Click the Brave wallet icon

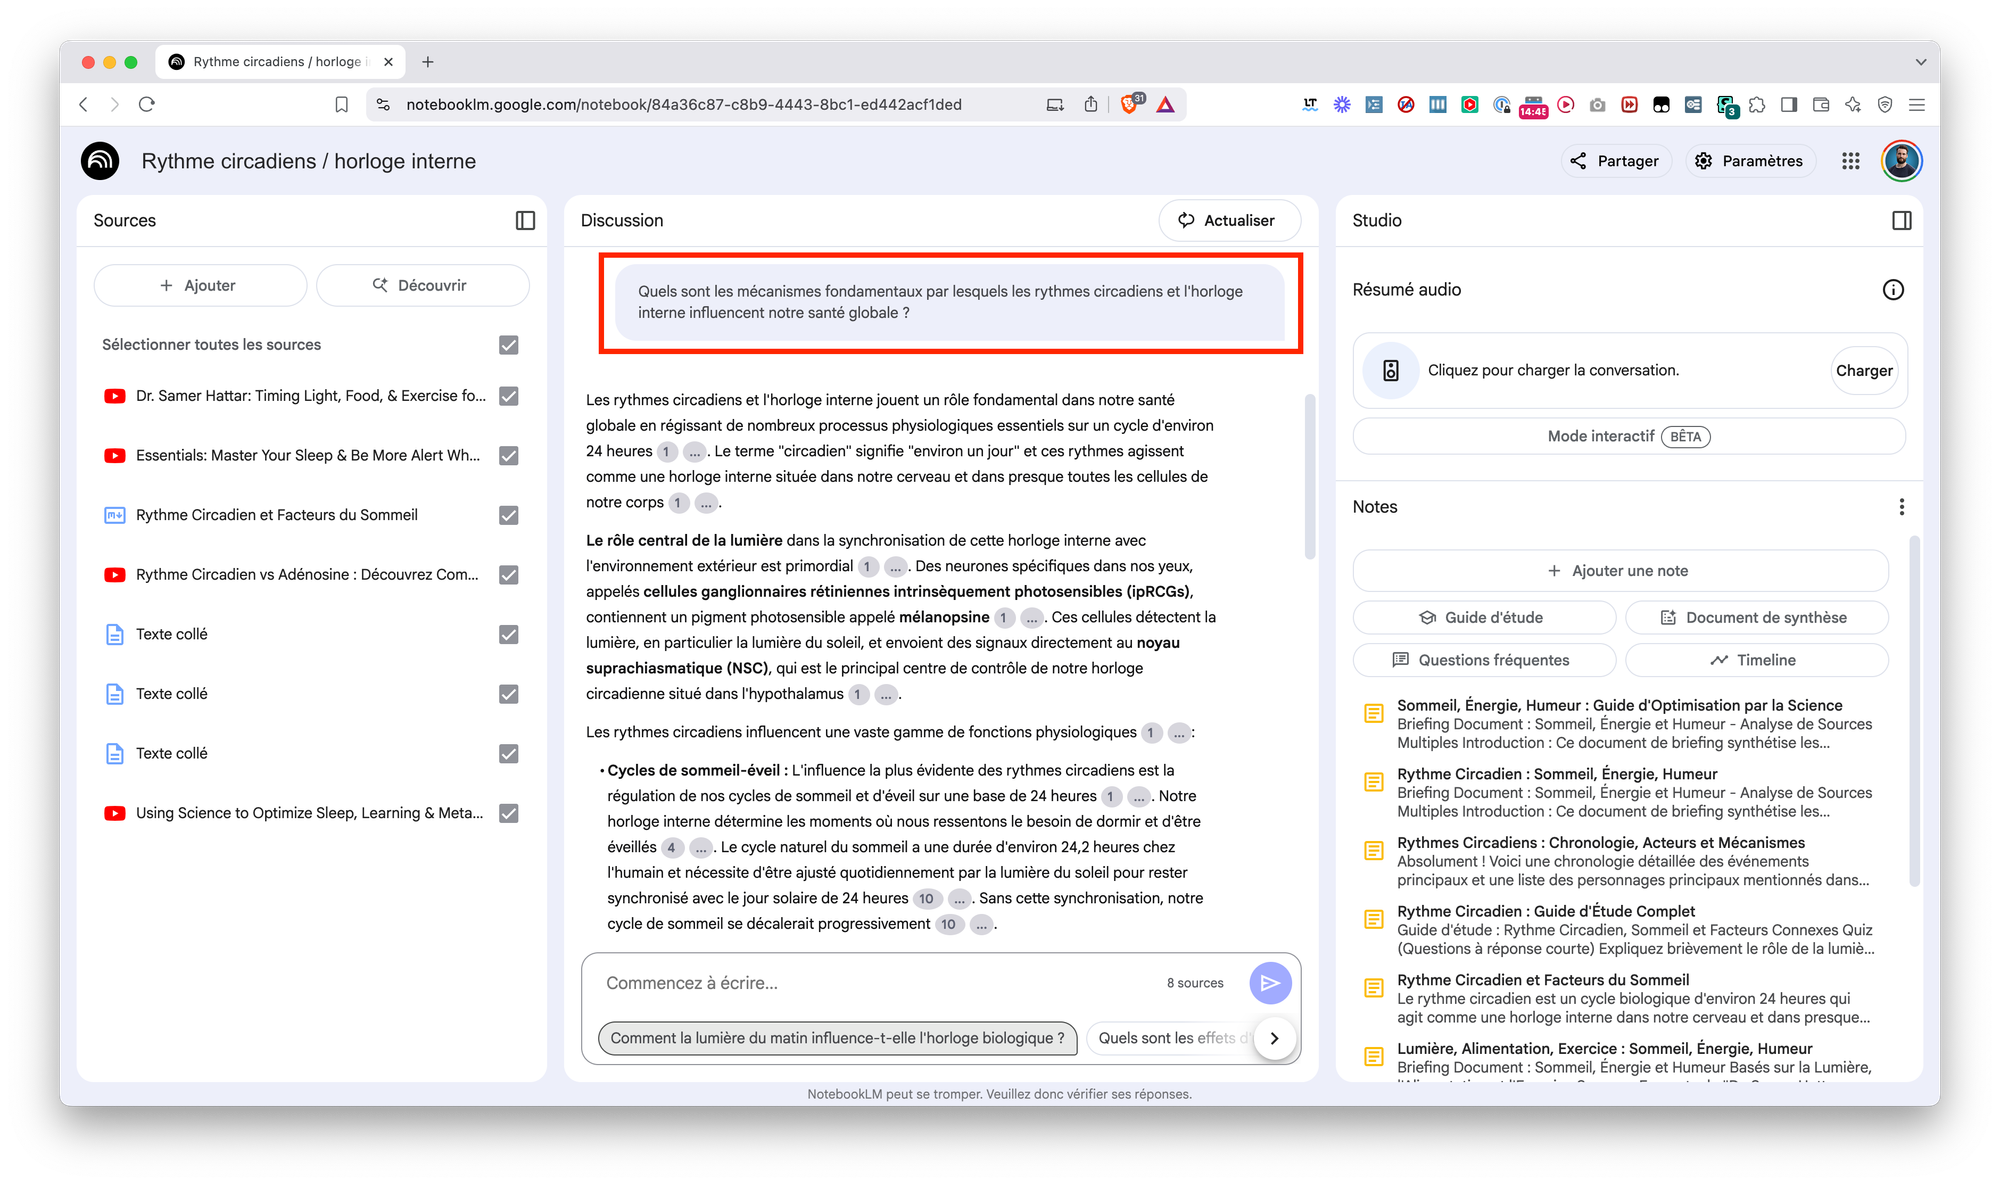click(x=1821, y=104)
